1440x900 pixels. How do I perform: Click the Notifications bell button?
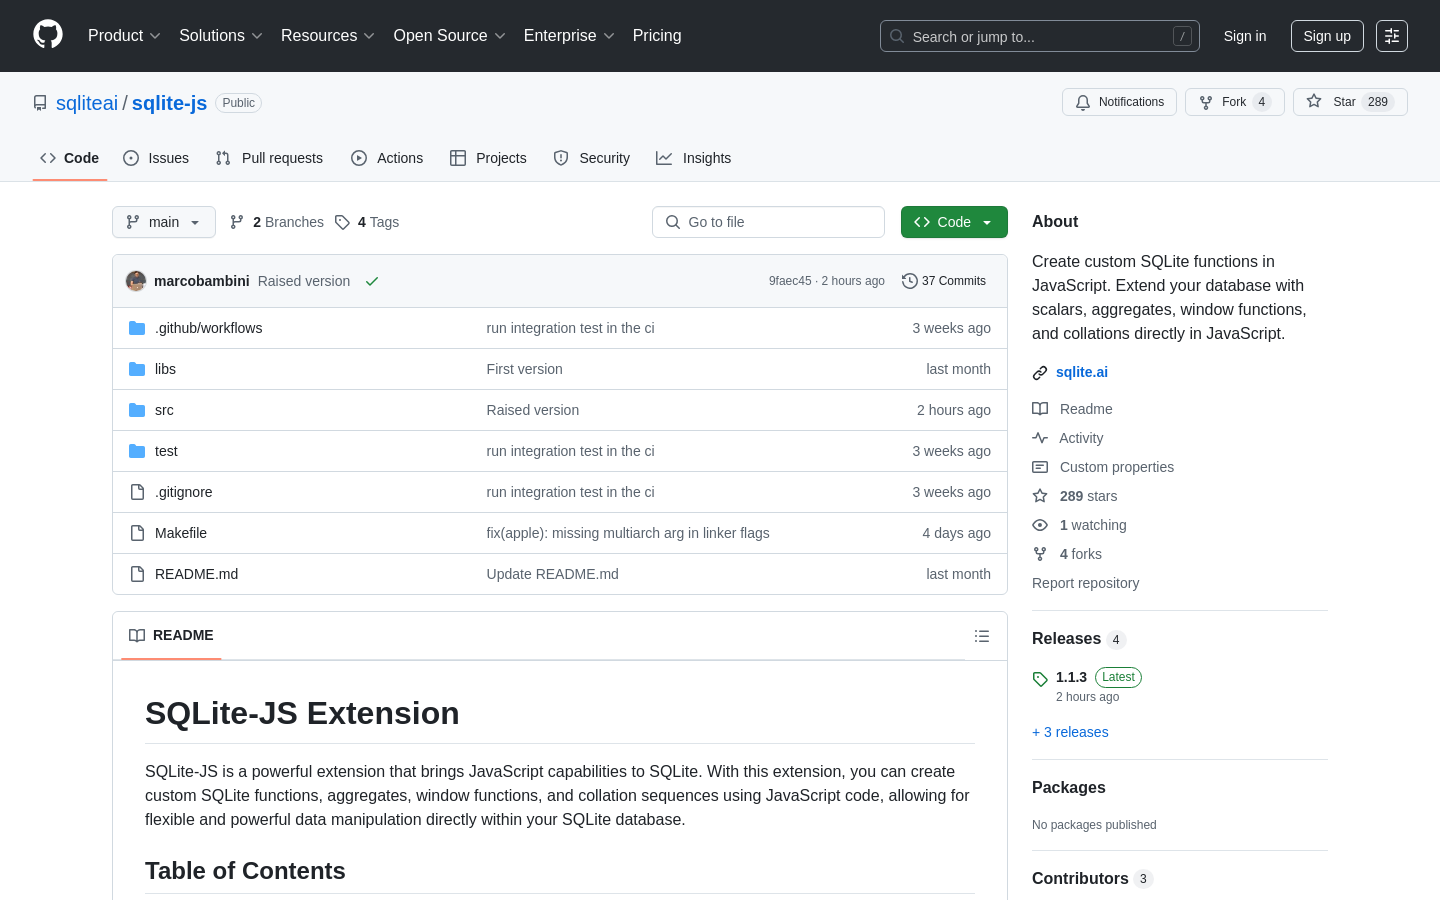[1119, 102]
